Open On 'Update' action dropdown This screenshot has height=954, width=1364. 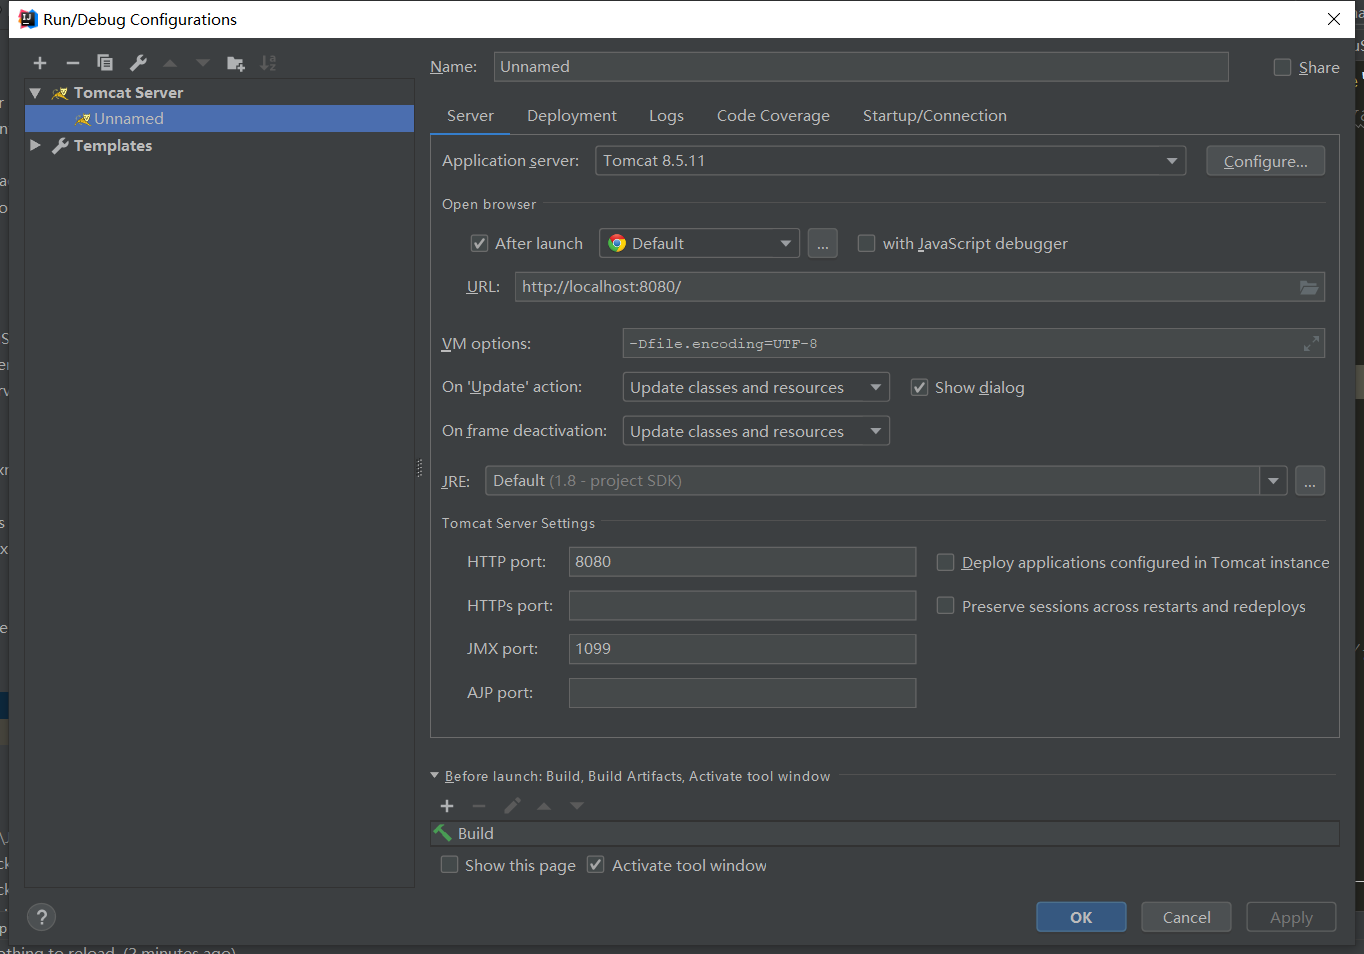point(756,387)
